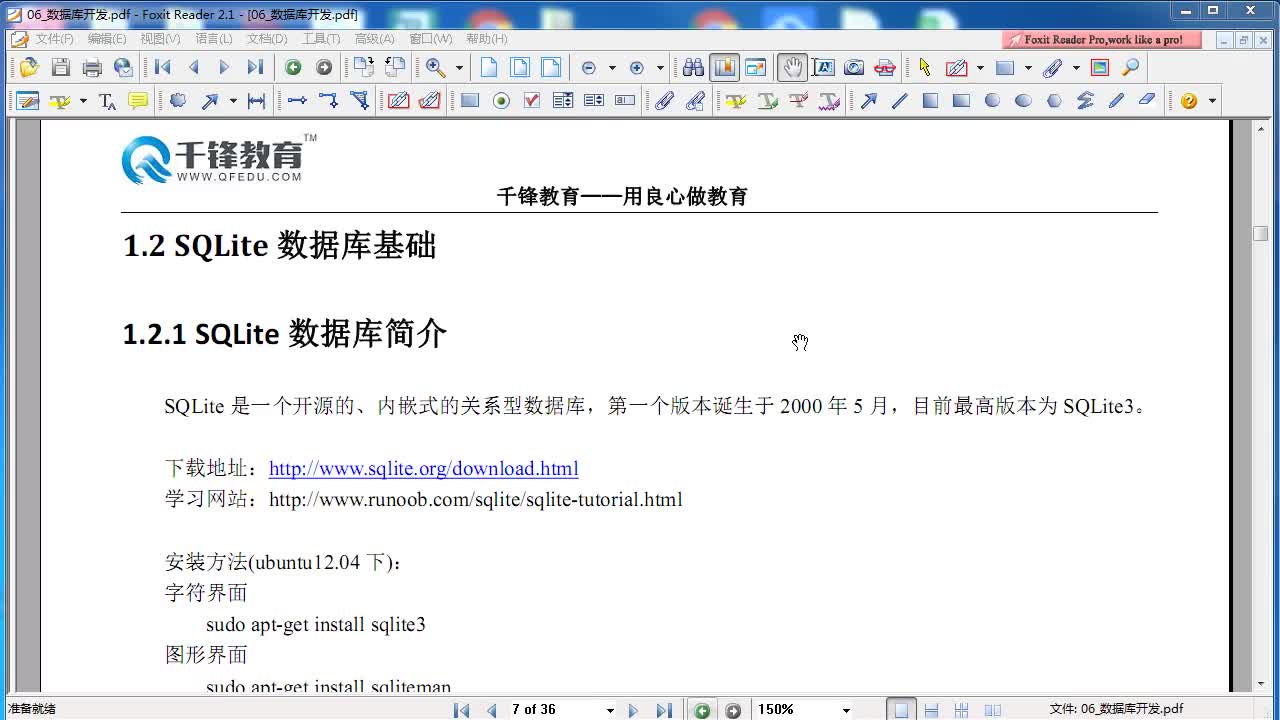
Task: Select the Select Text tool
Action: 823,68
